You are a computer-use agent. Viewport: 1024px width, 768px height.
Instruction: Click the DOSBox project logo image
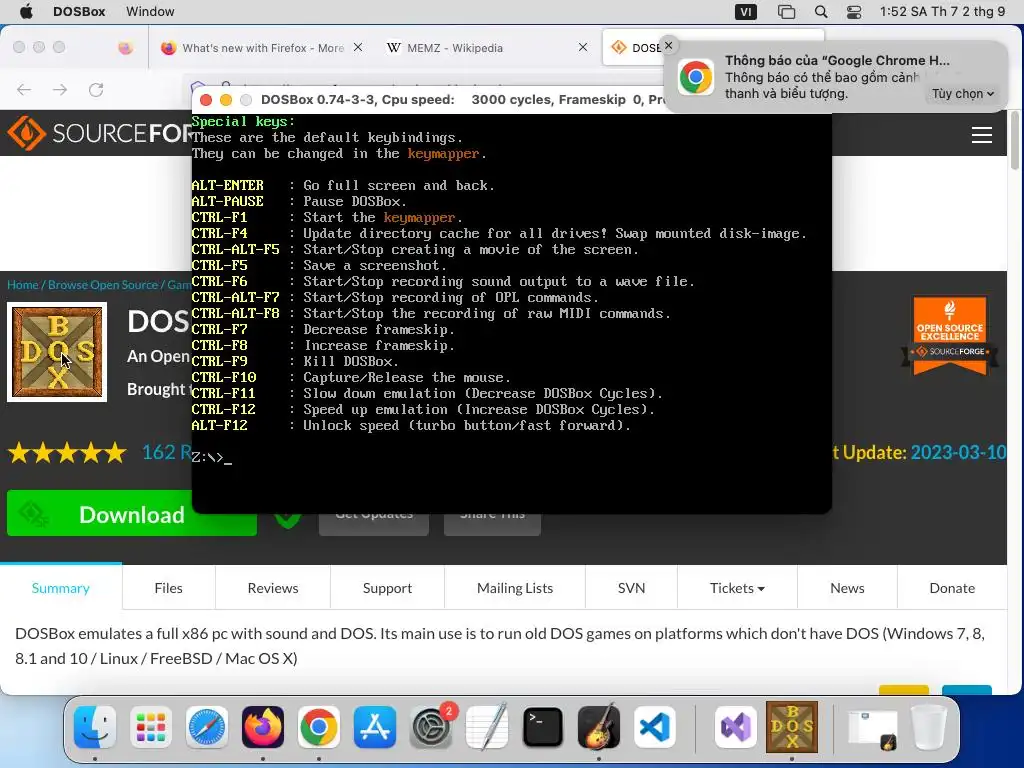pos(57,352)
